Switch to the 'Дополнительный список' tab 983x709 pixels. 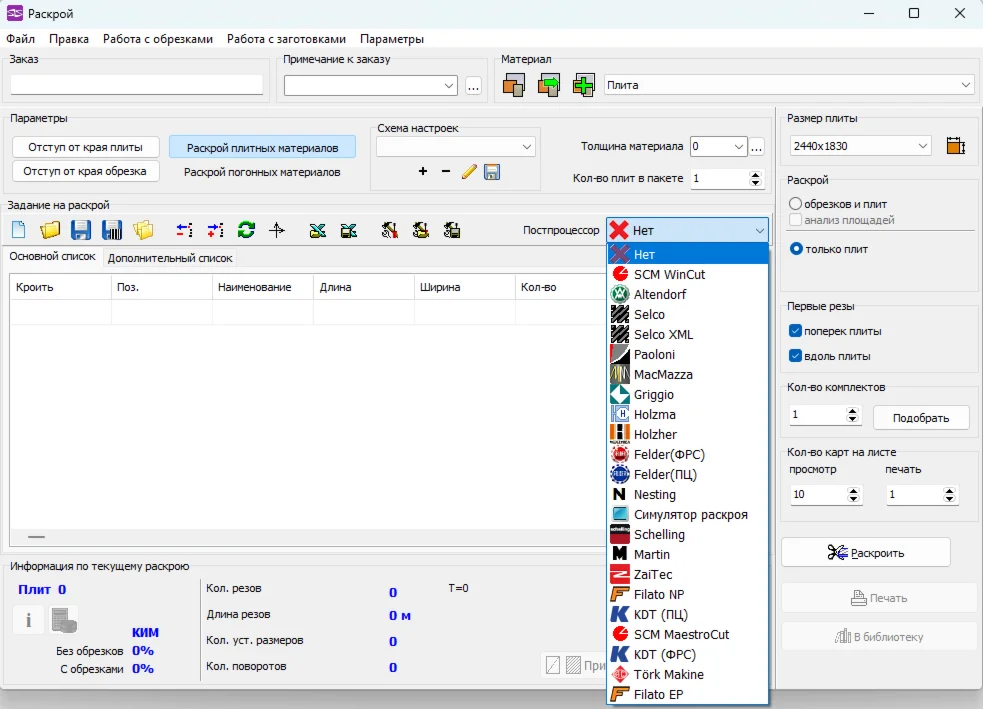click(170, 258)
